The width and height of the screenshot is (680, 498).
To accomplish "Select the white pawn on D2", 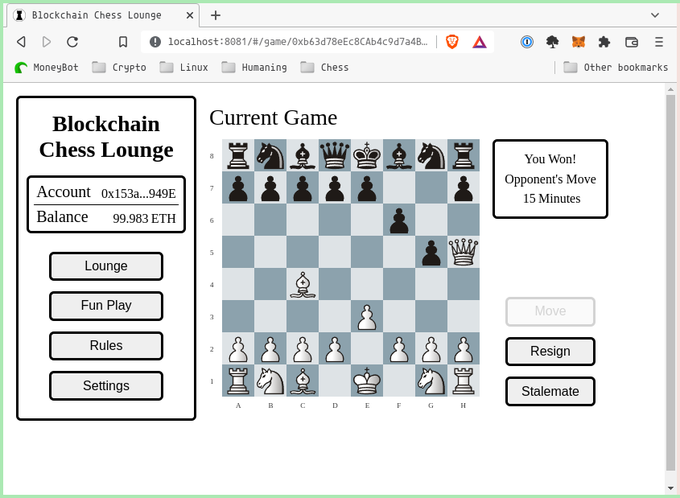I will click(x=335, y=349).
